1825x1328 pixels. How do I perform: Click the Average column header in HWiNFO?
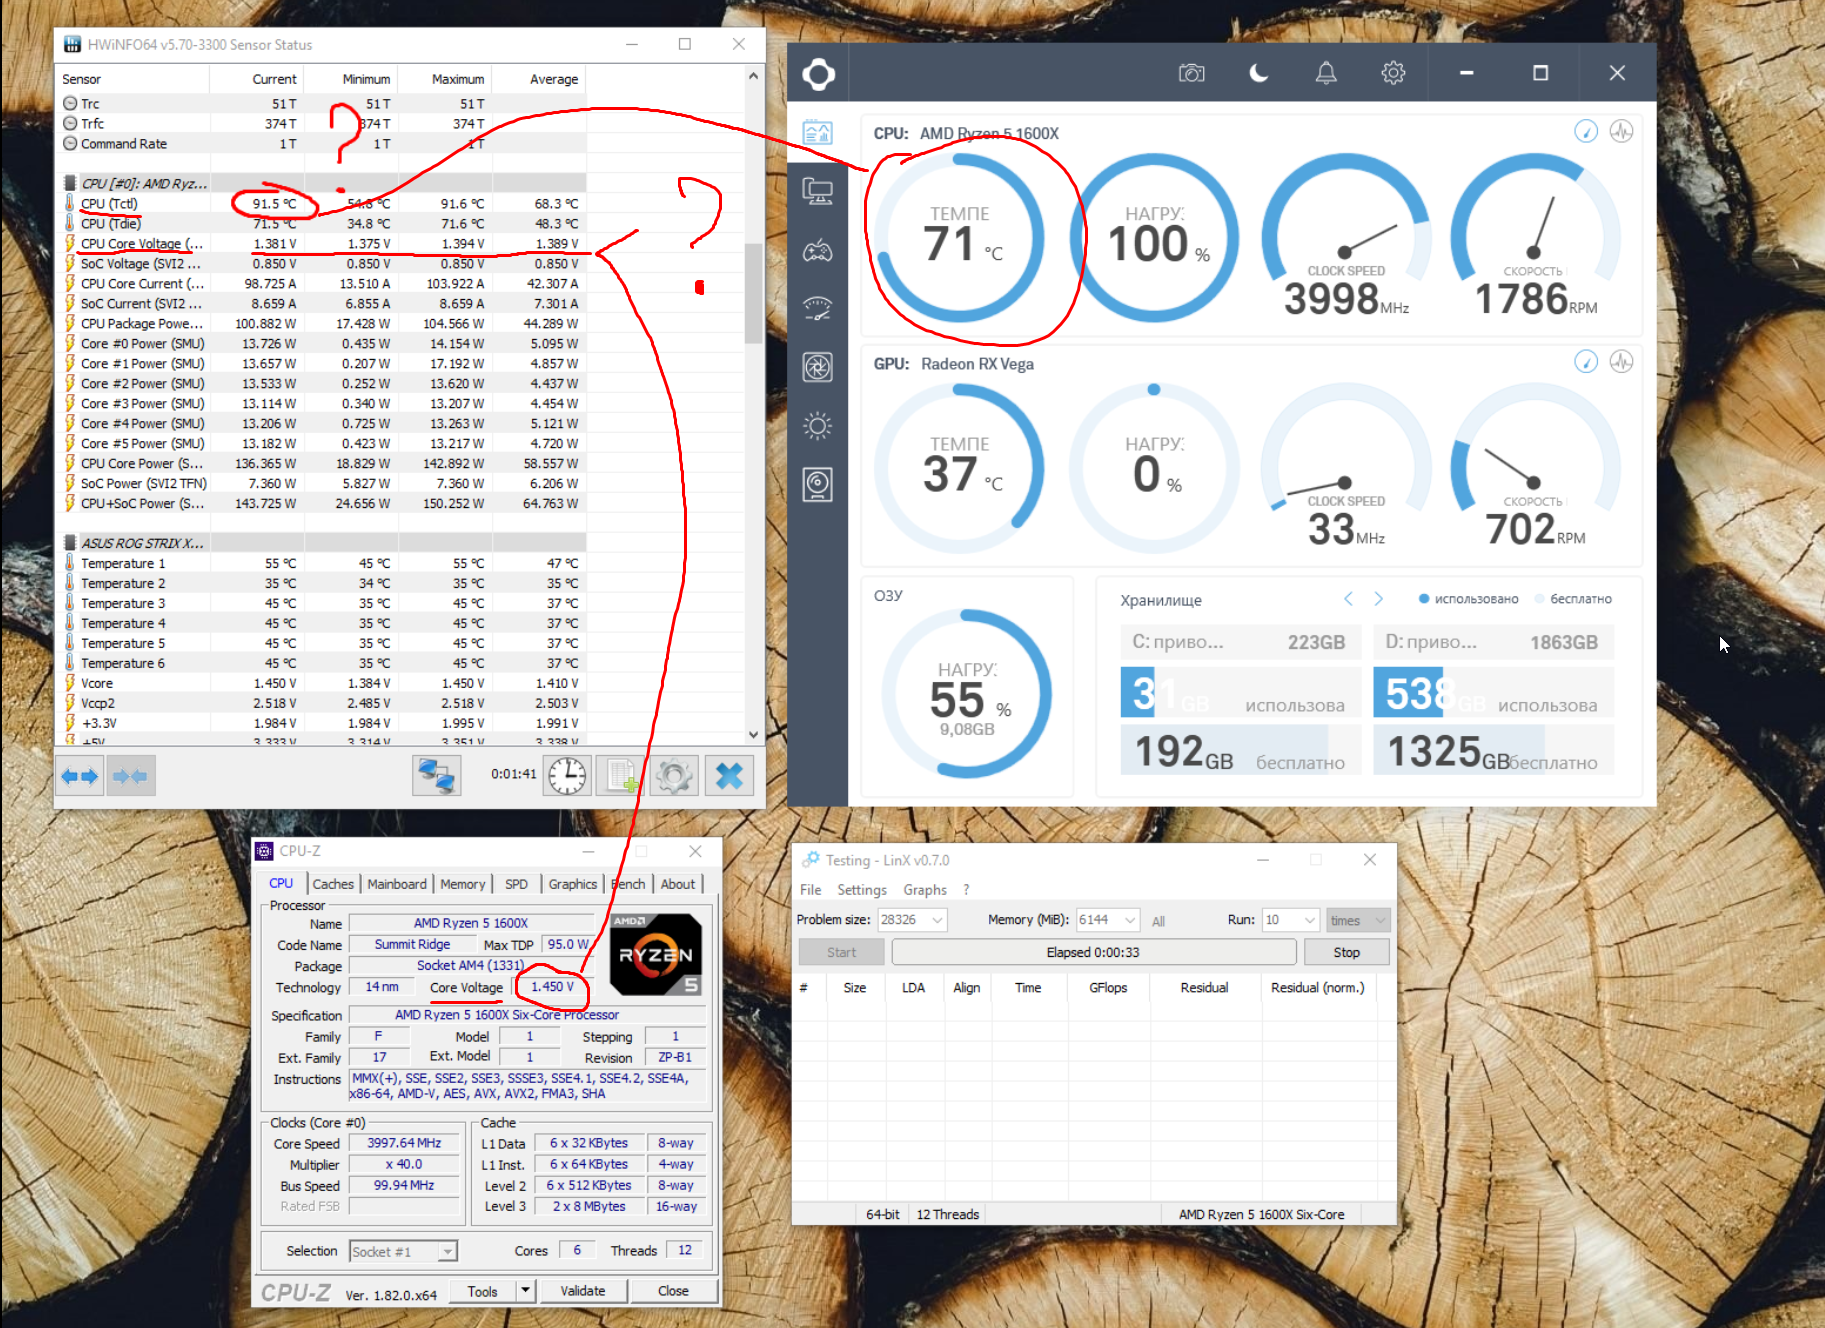542,79
